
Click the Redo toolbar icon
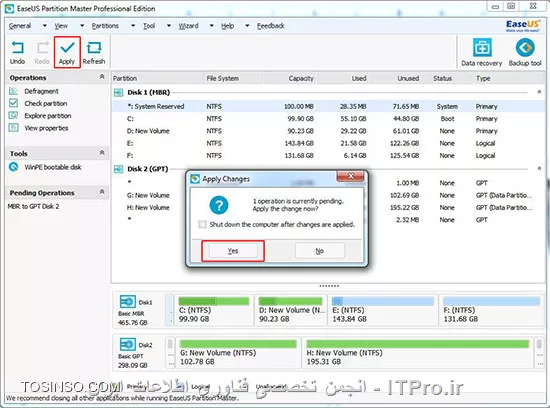pos(43,47)
